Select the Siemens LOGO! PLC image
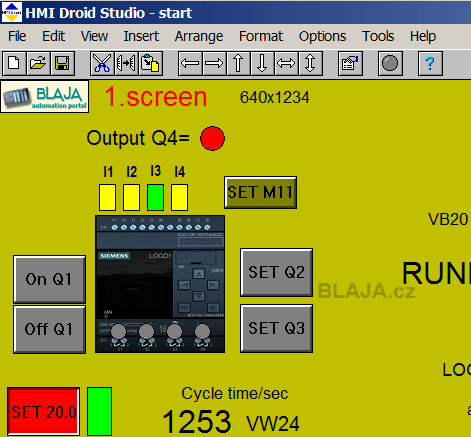Screen dimensions: 471x437 point(160,284)
